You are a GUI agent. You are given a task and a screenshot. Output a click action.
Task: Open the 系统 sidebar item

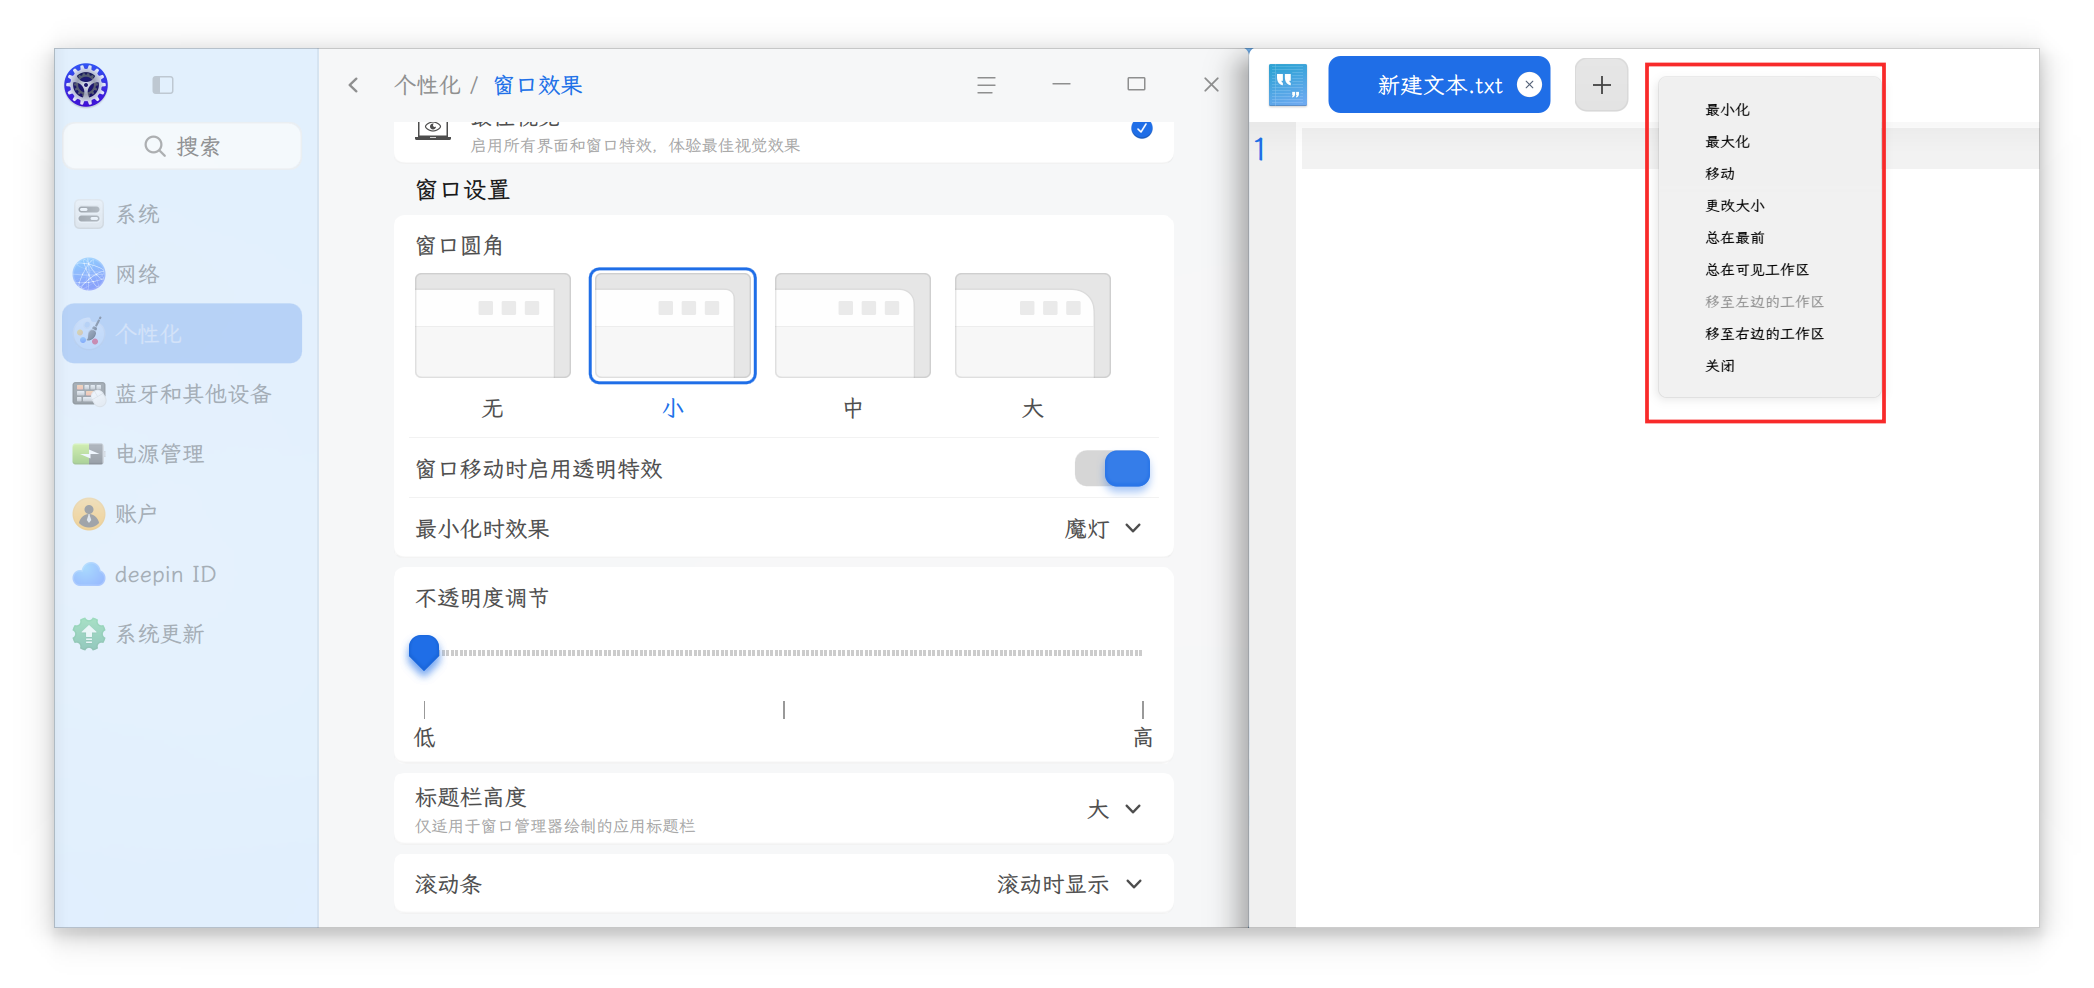182,214
